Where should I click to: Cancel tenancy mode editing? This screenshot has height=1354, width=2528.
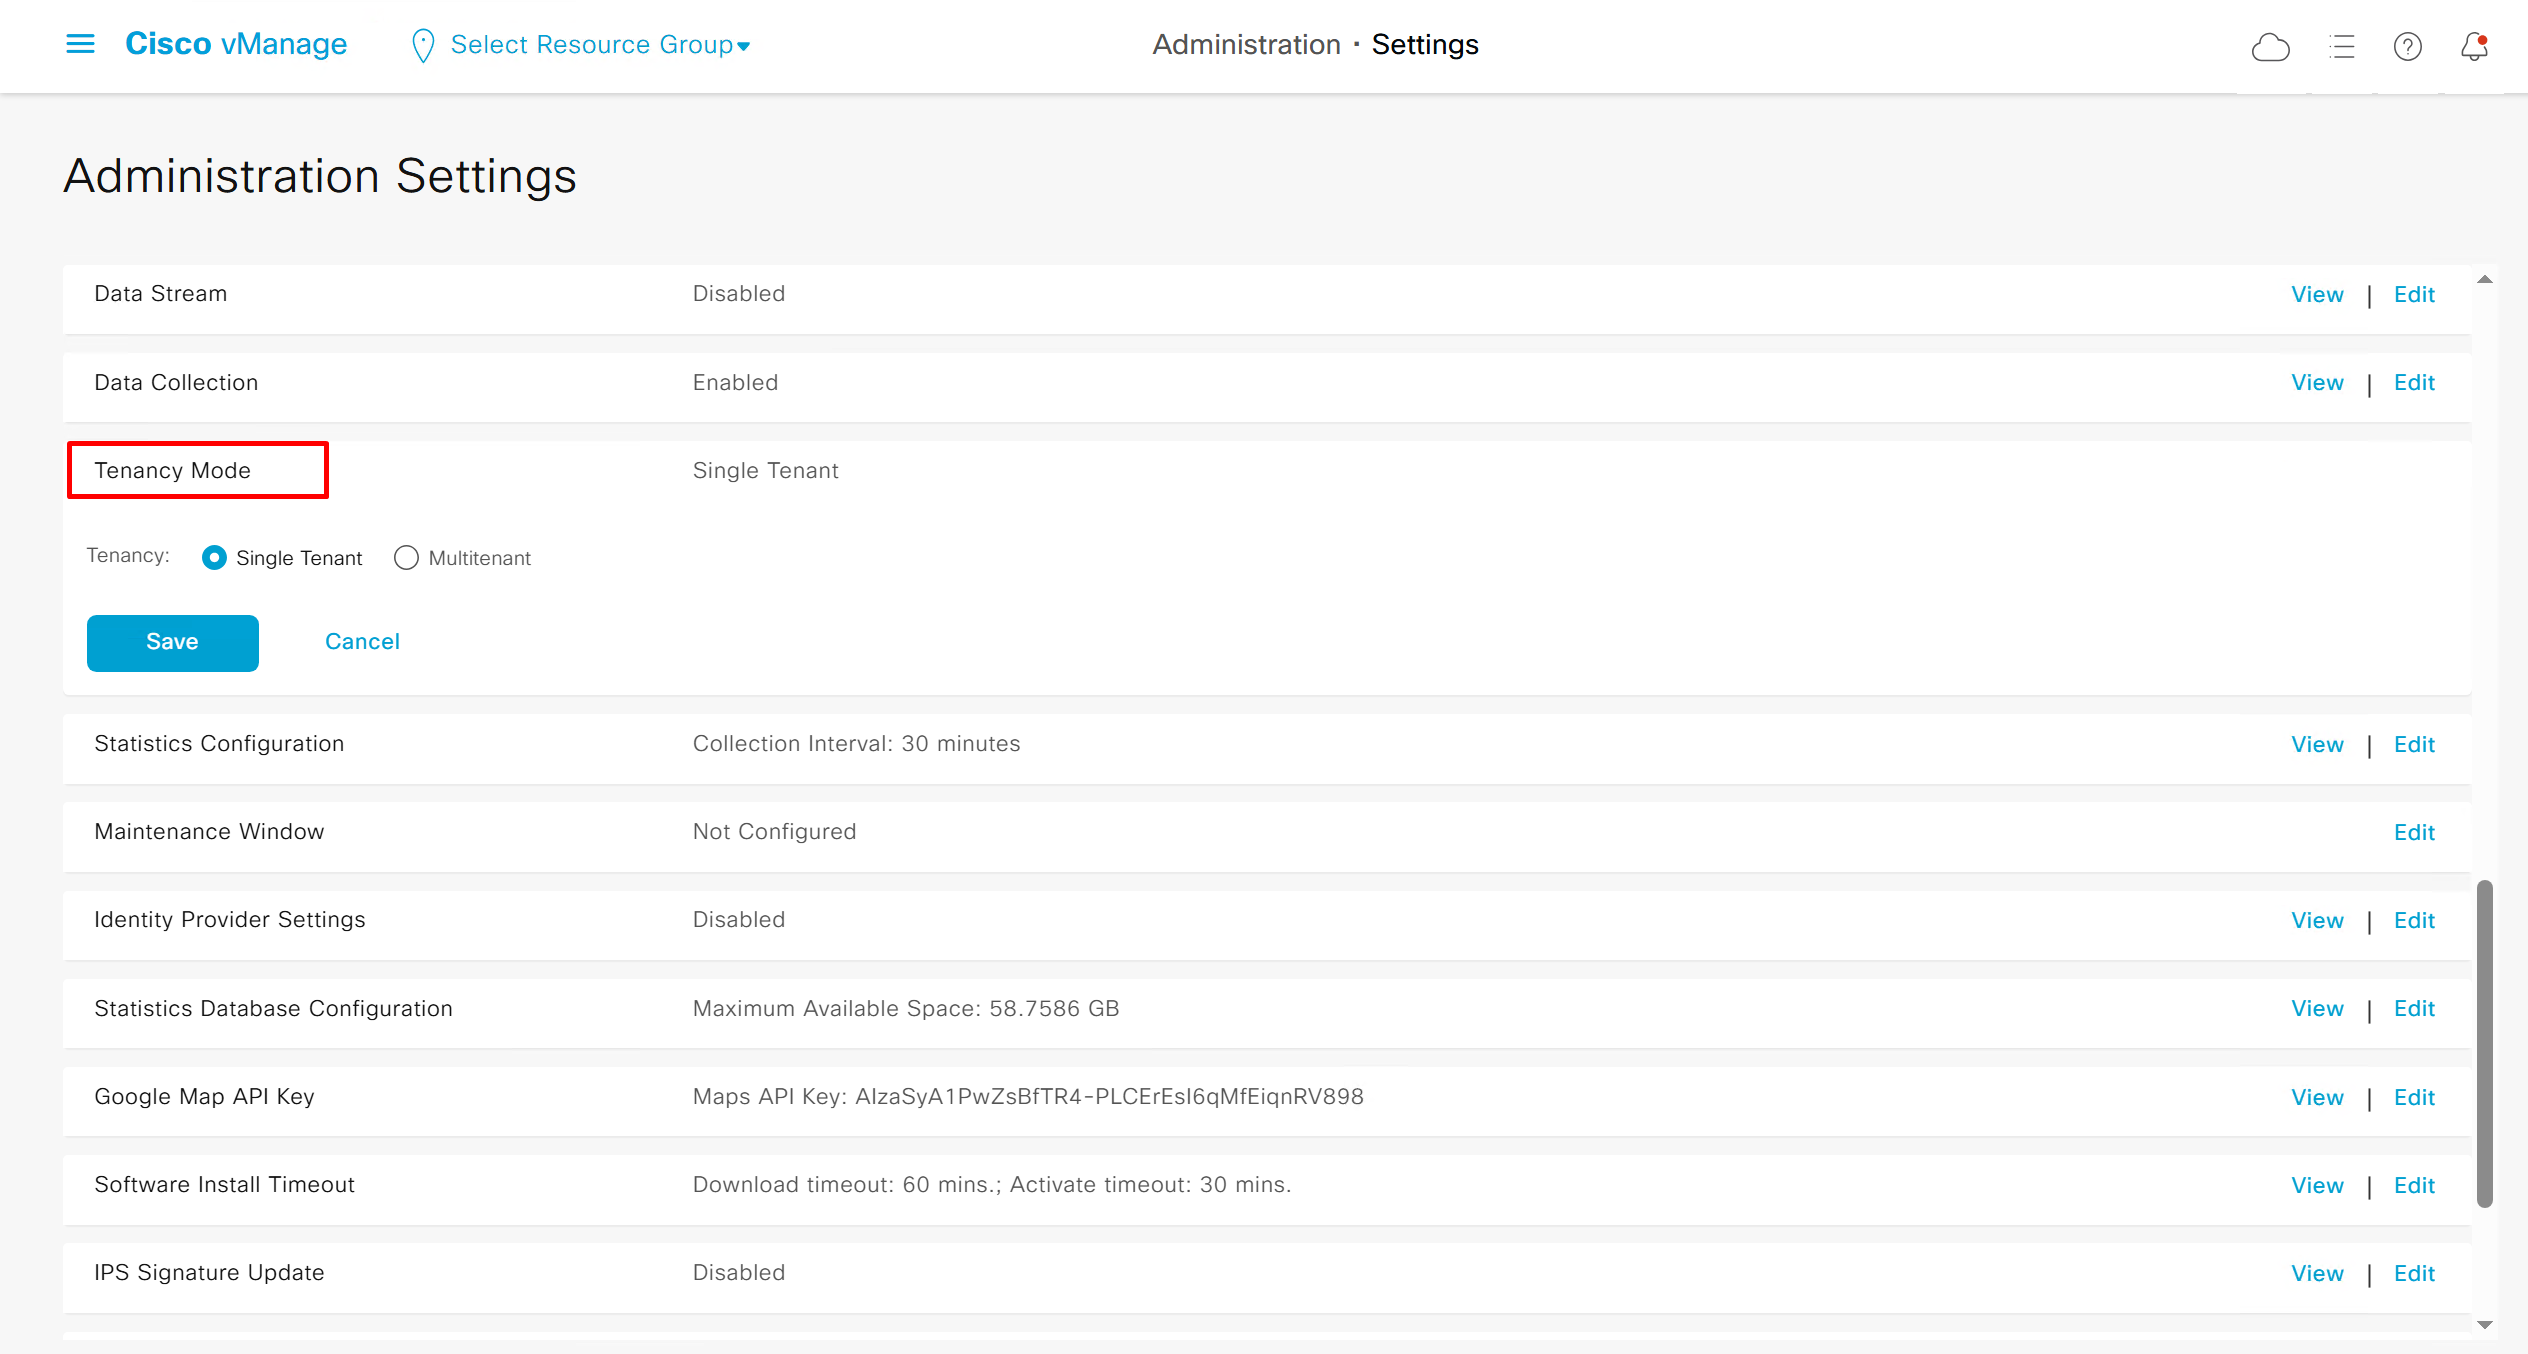click(x=362, y=642)
